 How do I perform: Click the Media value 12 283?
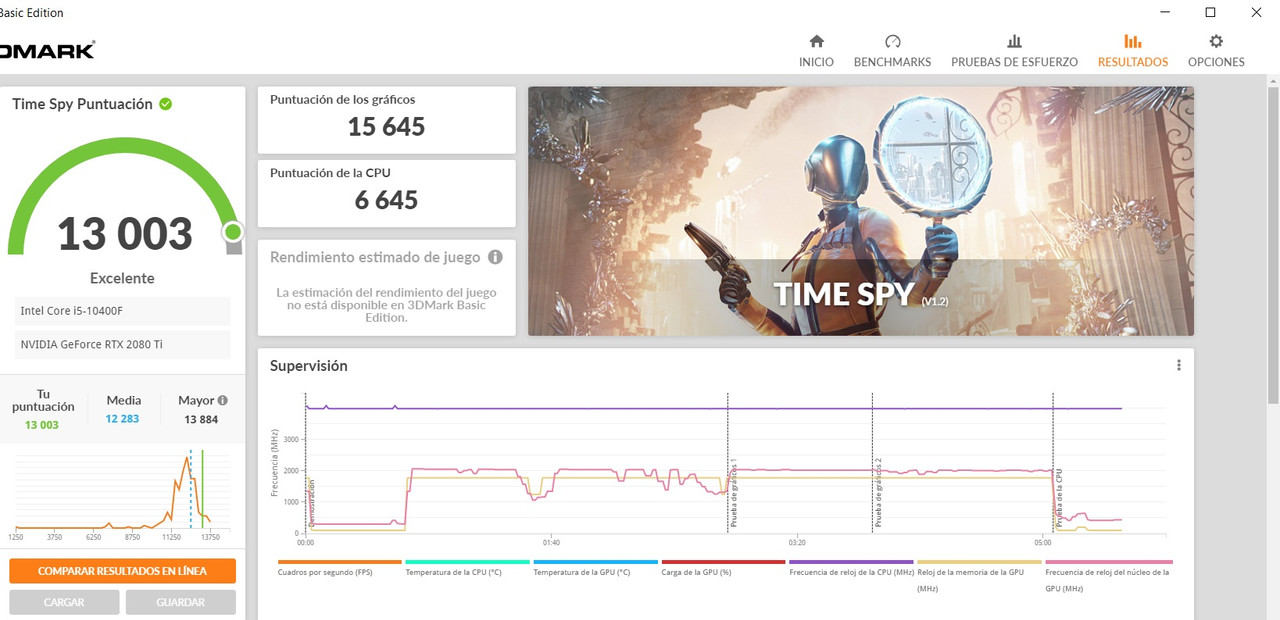pyautogui.click(x=122, y=419)
